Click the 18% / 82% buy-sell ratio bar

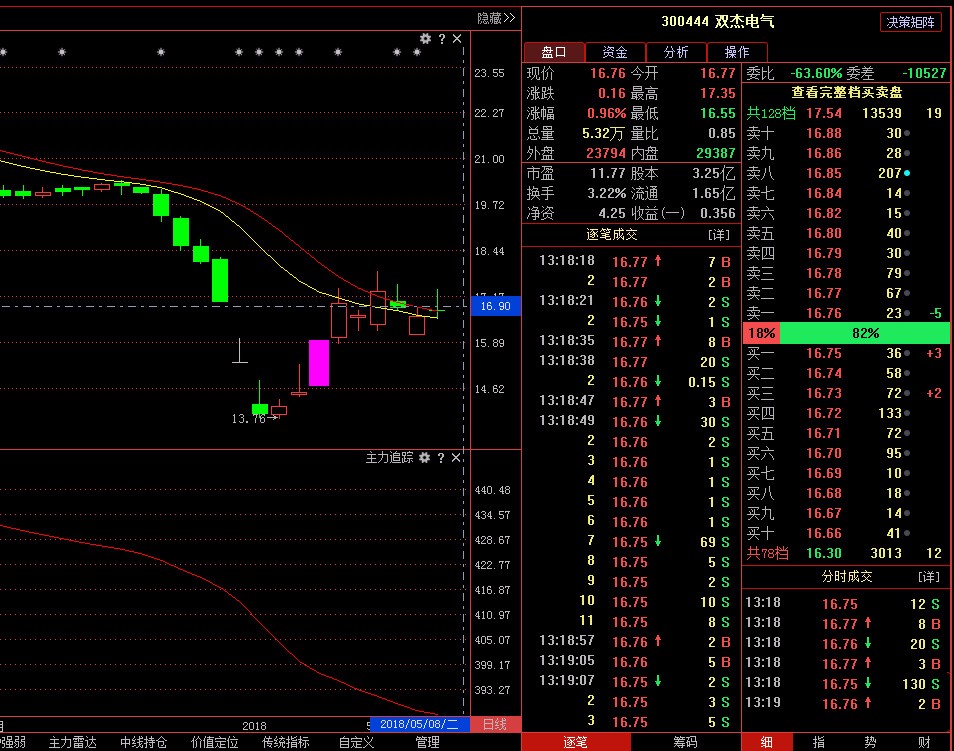[x=846, y=334]
